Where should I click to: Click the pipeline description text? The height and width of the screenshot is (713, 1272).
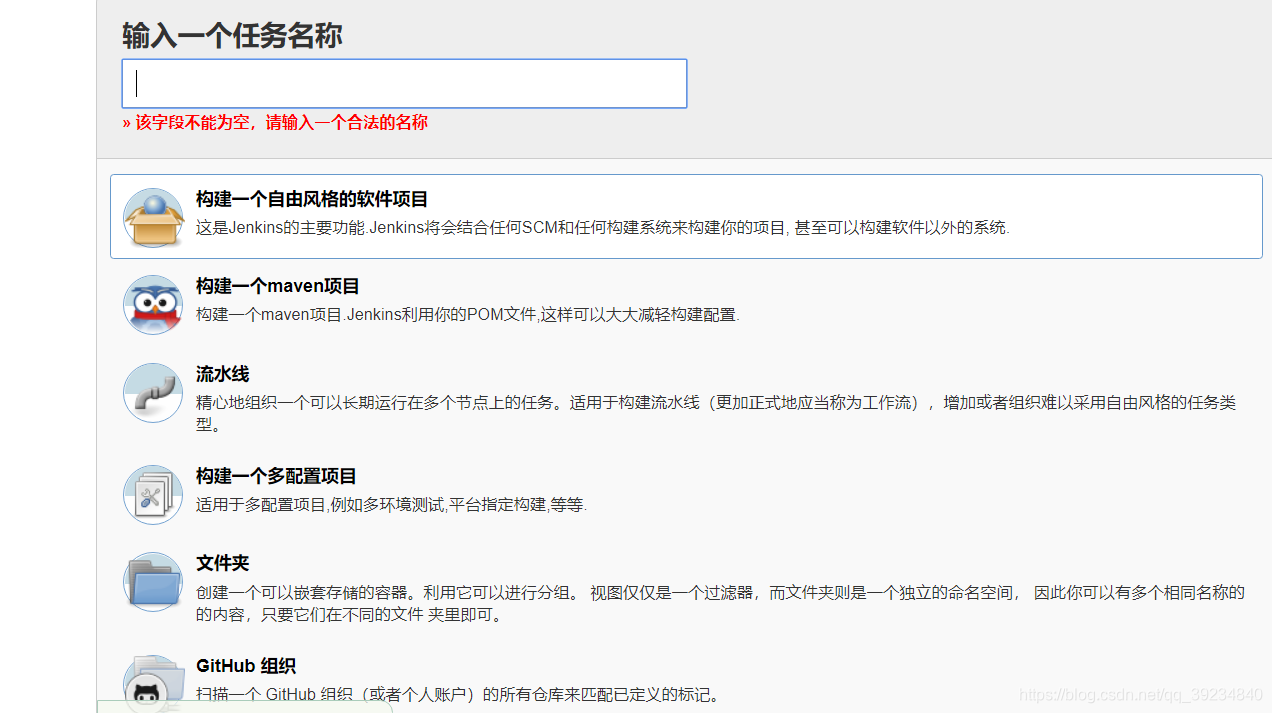[x=716, y=413]
